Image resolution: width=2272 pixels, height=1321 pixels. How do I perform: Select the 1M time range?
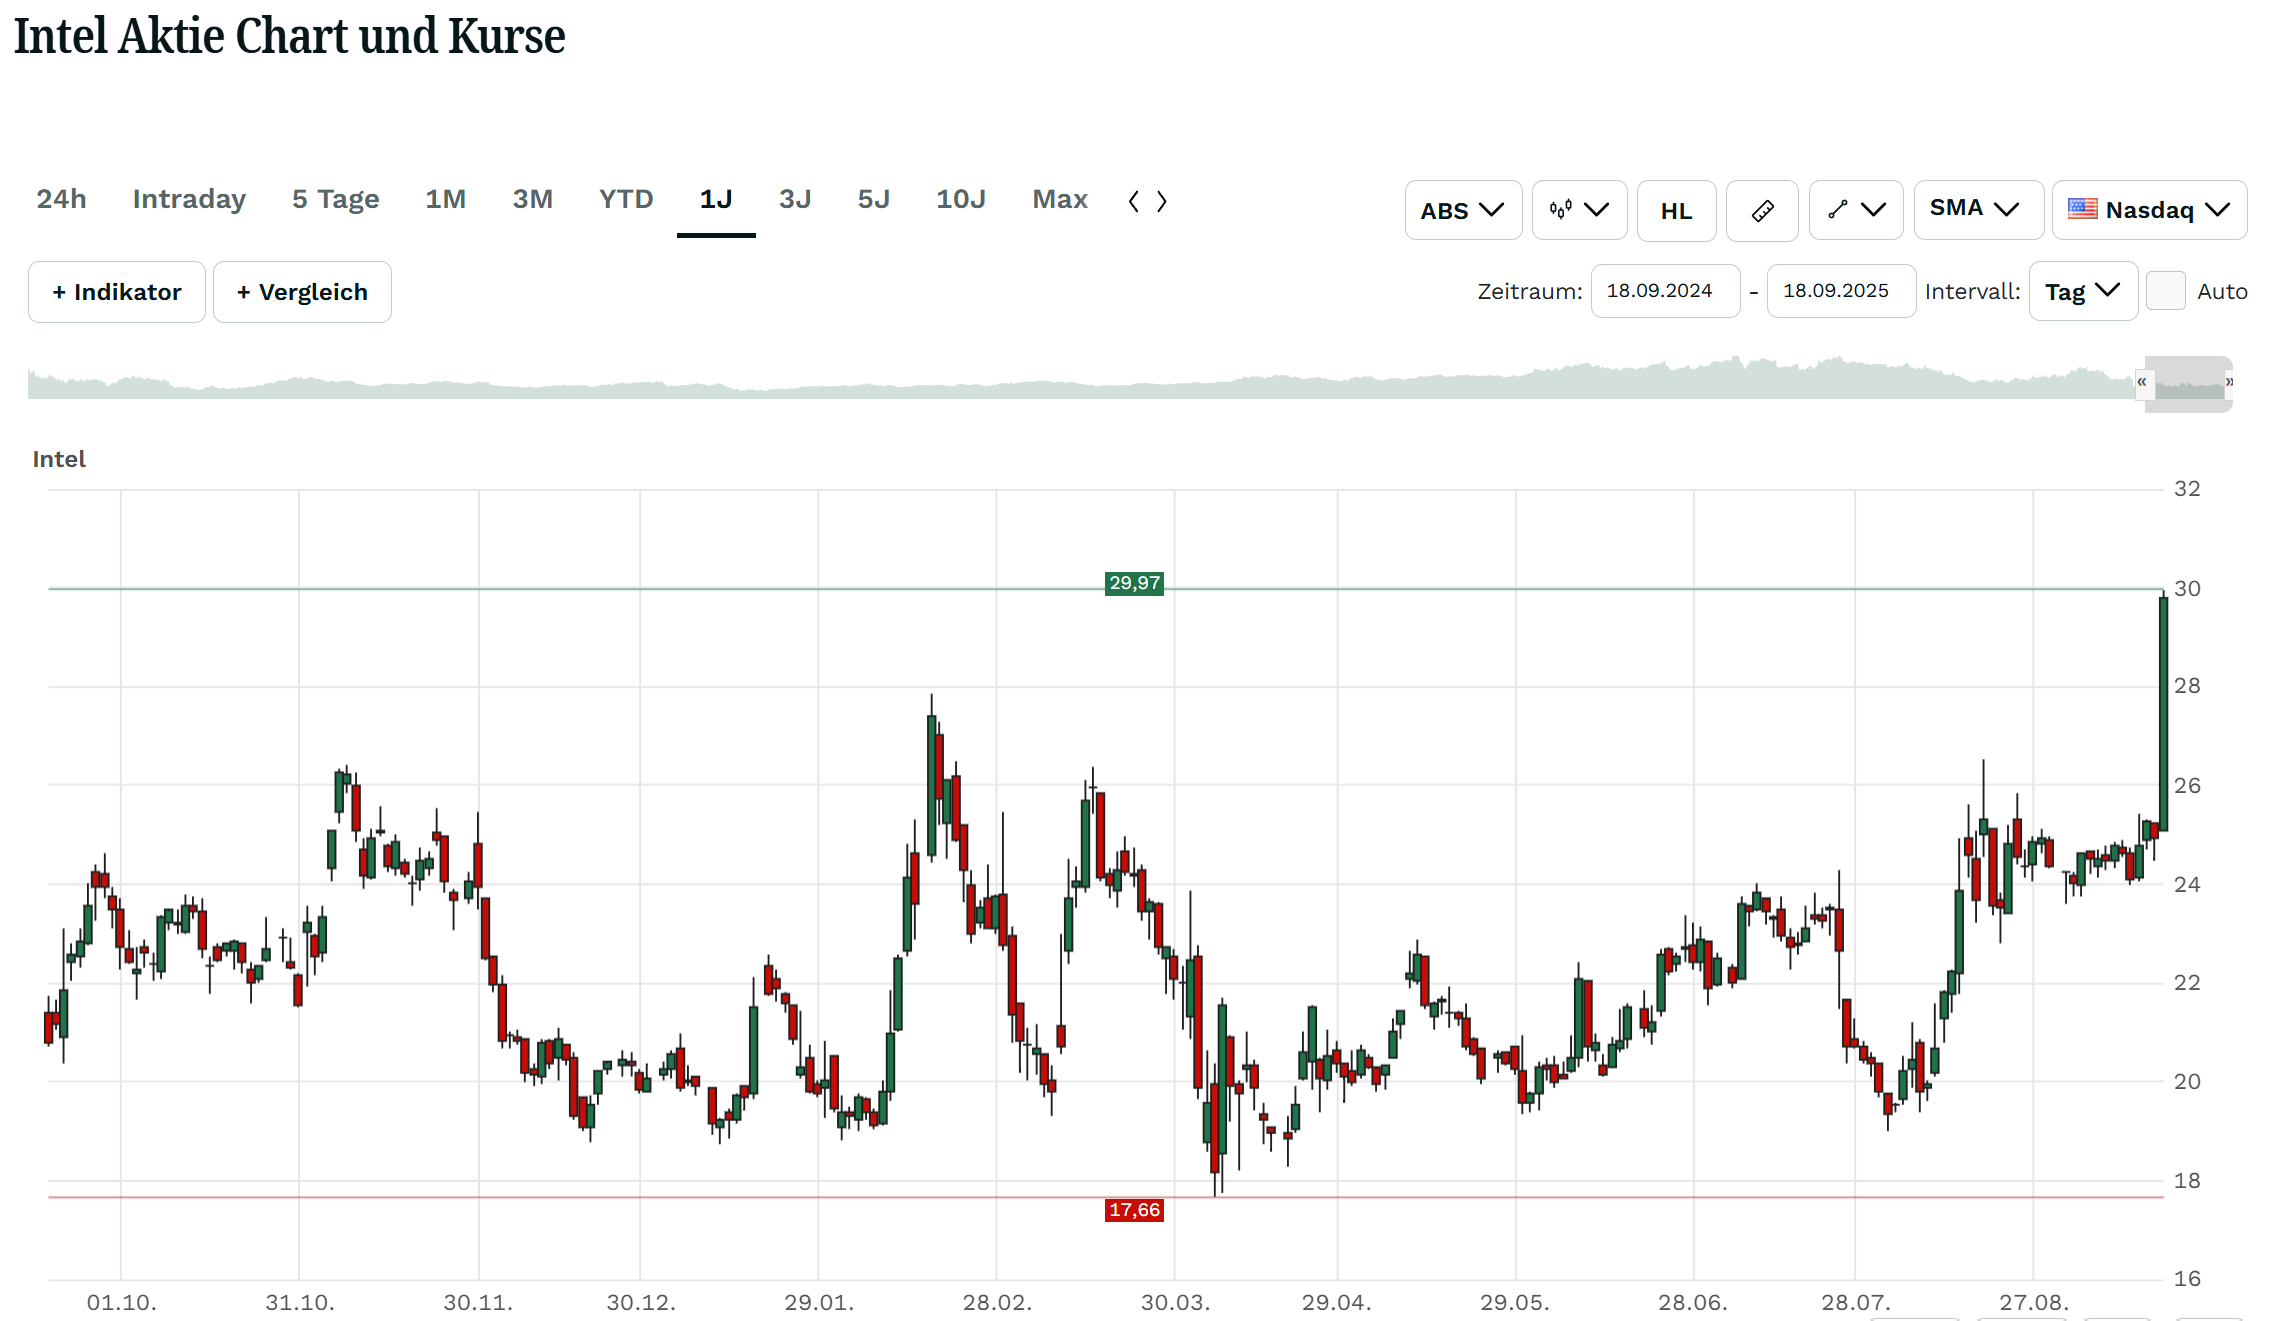click(x=446, y=199)
